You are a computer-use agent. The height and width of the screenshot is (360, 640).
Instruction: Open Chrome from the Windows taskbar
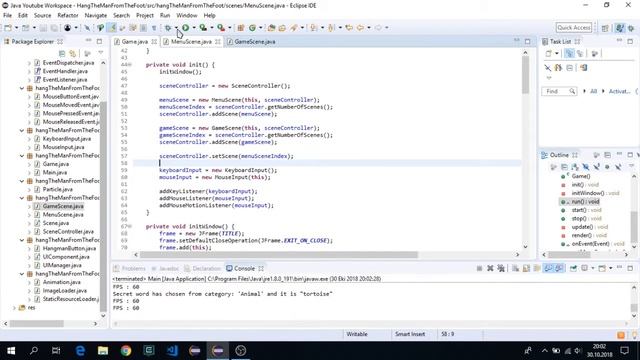coord(126,351)
